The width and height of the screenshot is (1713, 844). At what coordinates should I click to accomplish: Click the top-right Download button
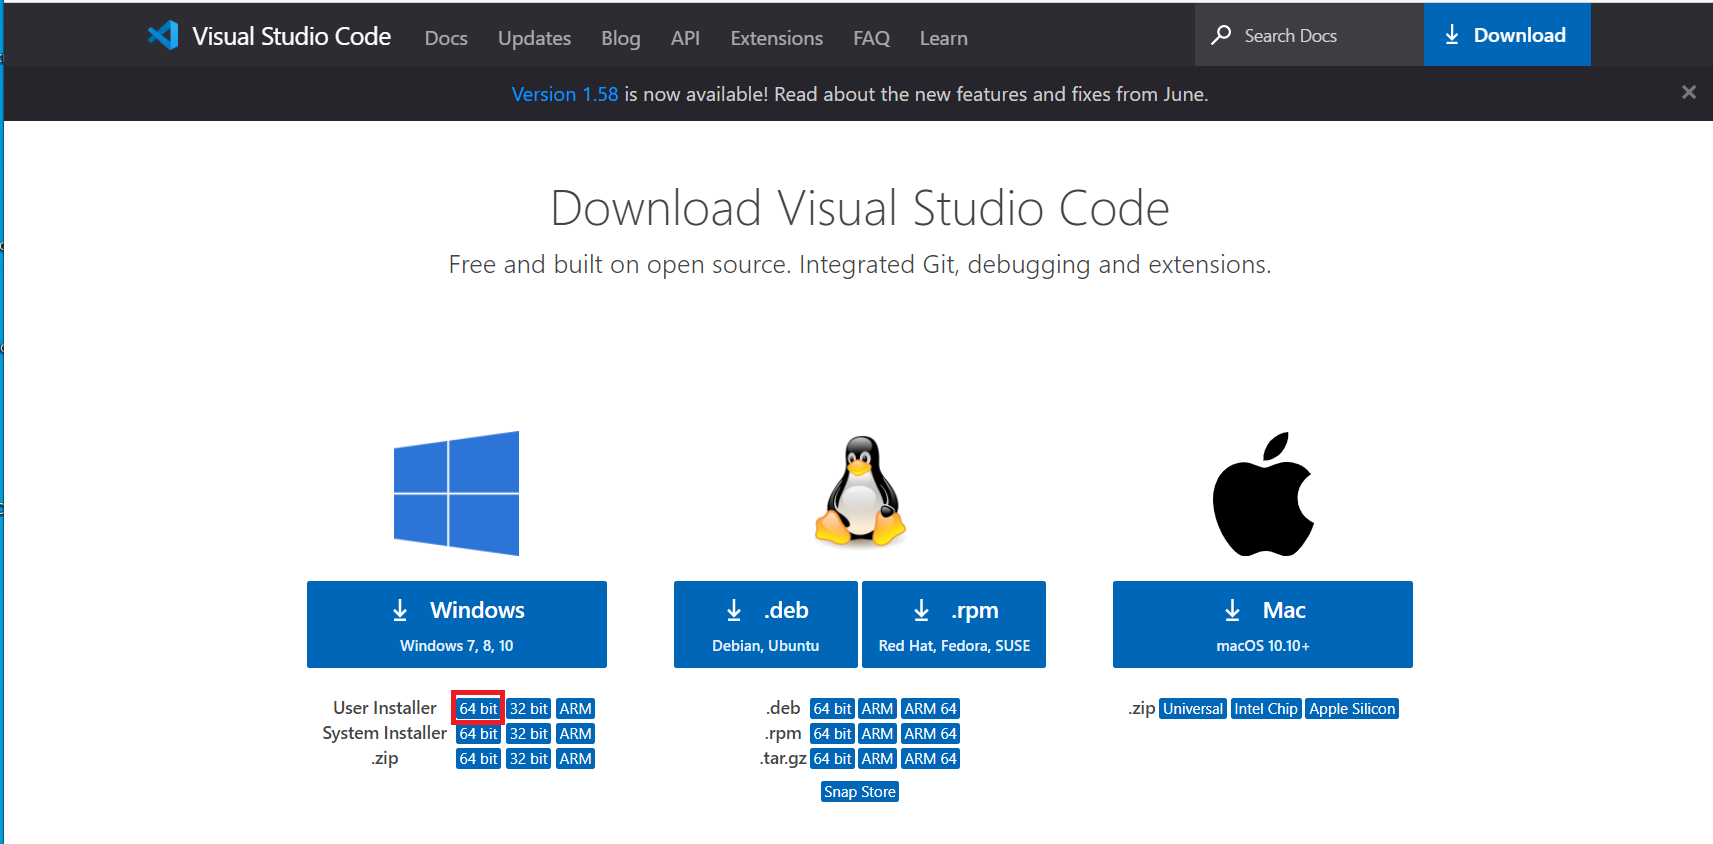pos(1506,35)
